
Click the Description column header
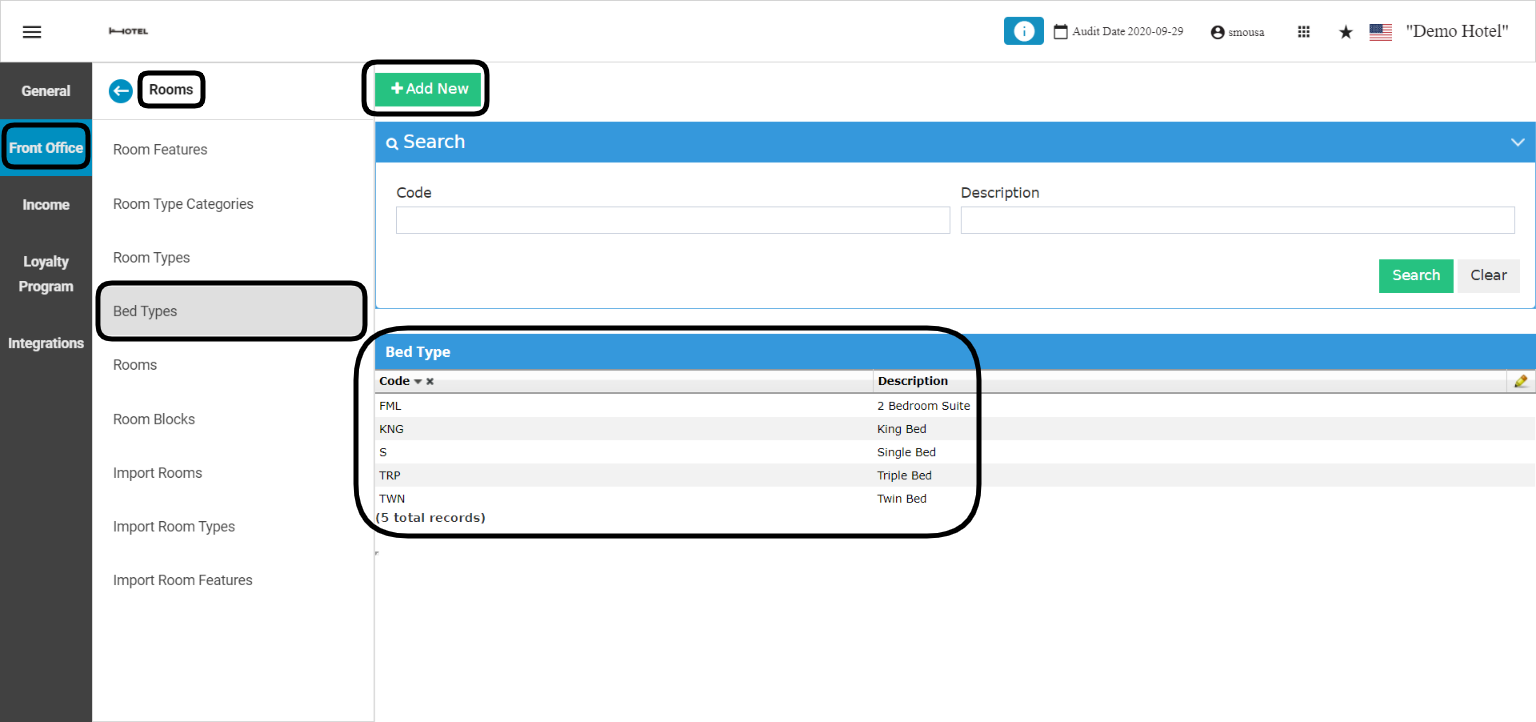coord(913,381)
